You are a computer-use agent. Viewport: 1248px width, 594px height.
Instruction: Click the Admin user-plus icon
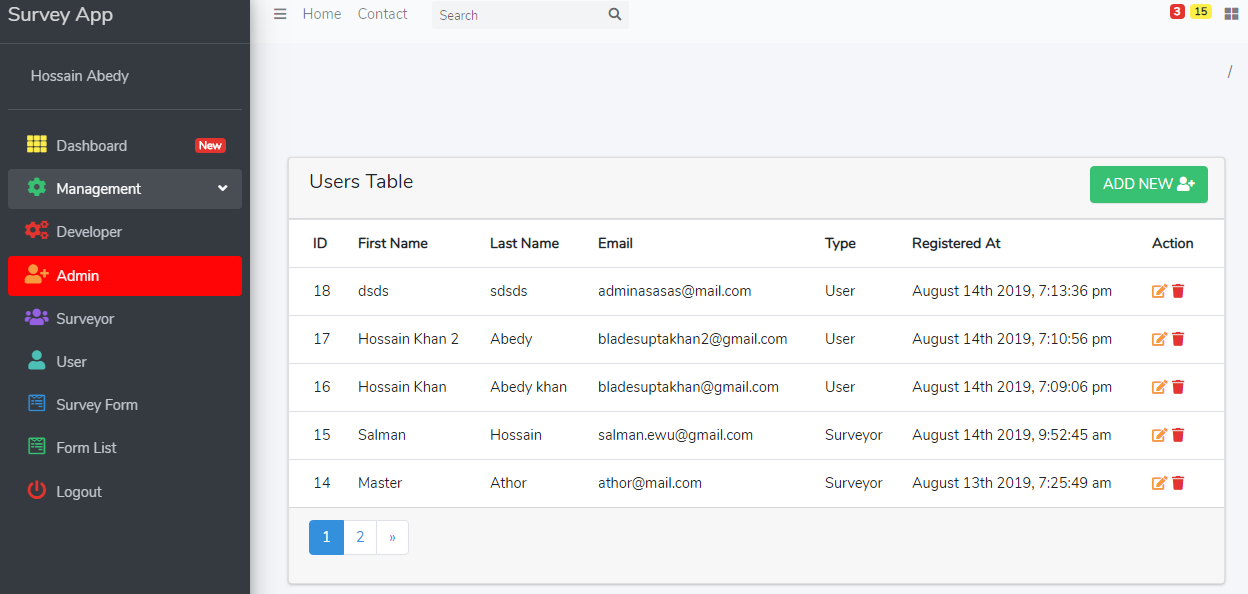coord(37,274)
